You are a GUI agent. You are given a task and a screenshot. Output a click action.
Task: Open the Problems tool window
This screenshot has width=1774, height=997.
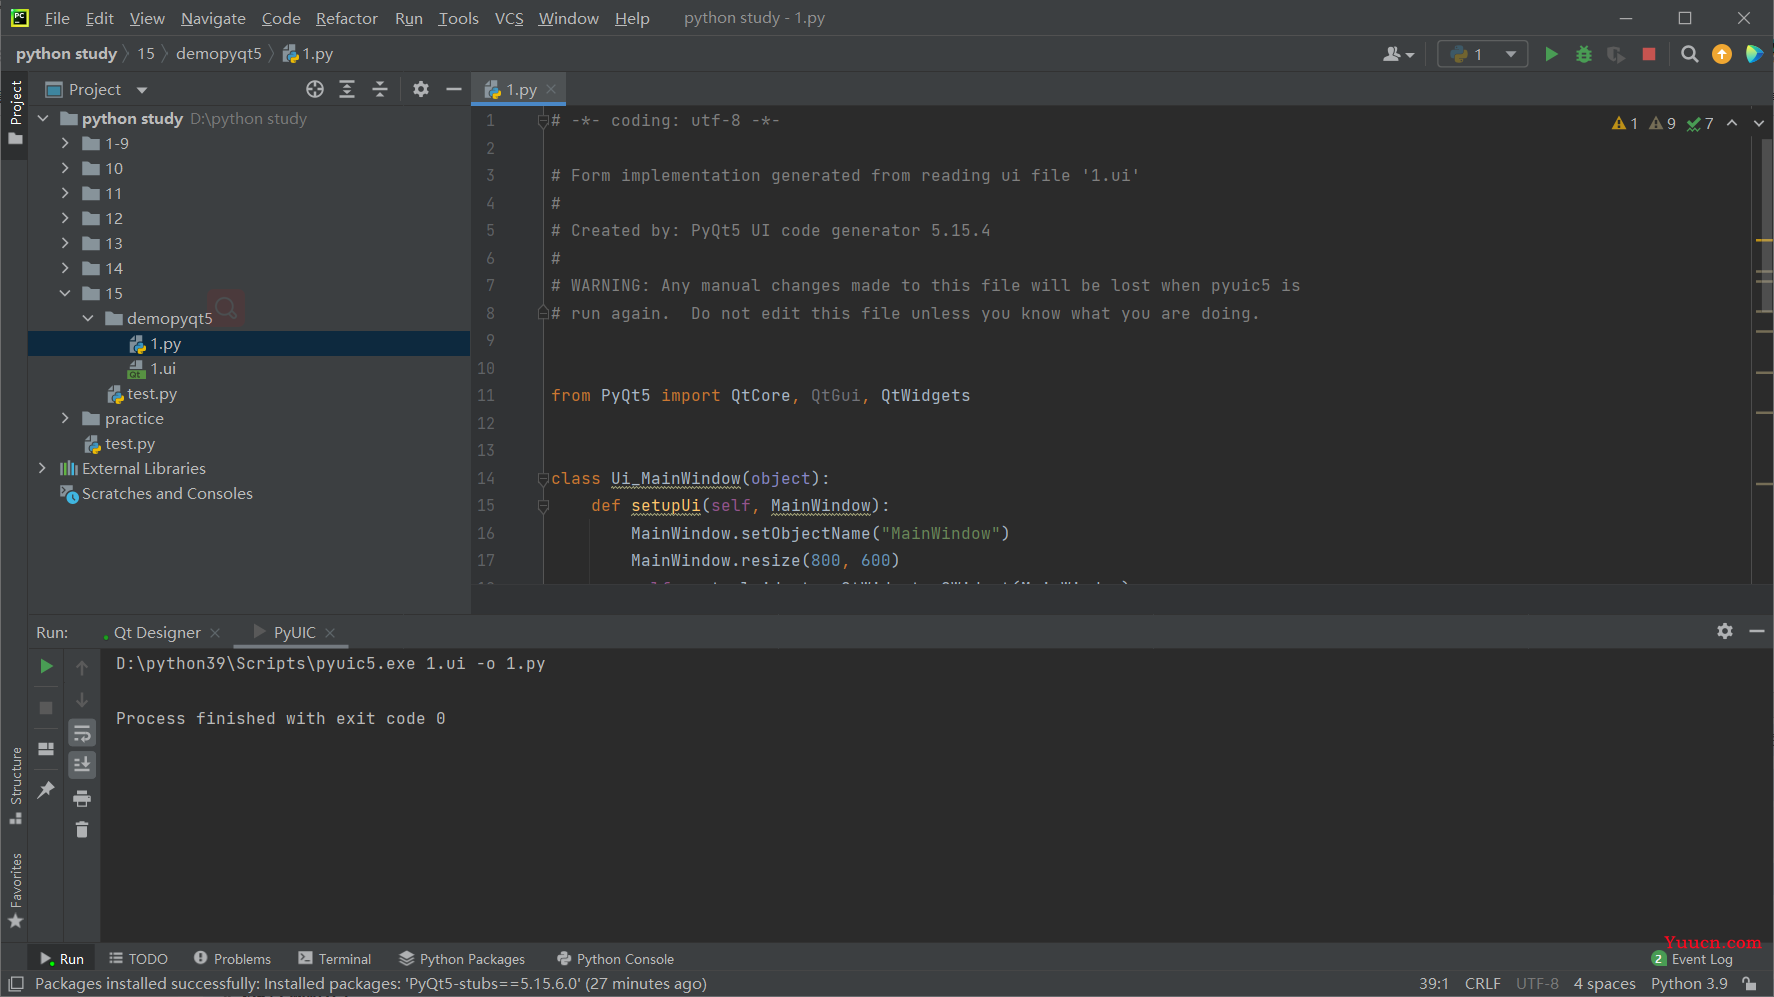pos(233,959)
